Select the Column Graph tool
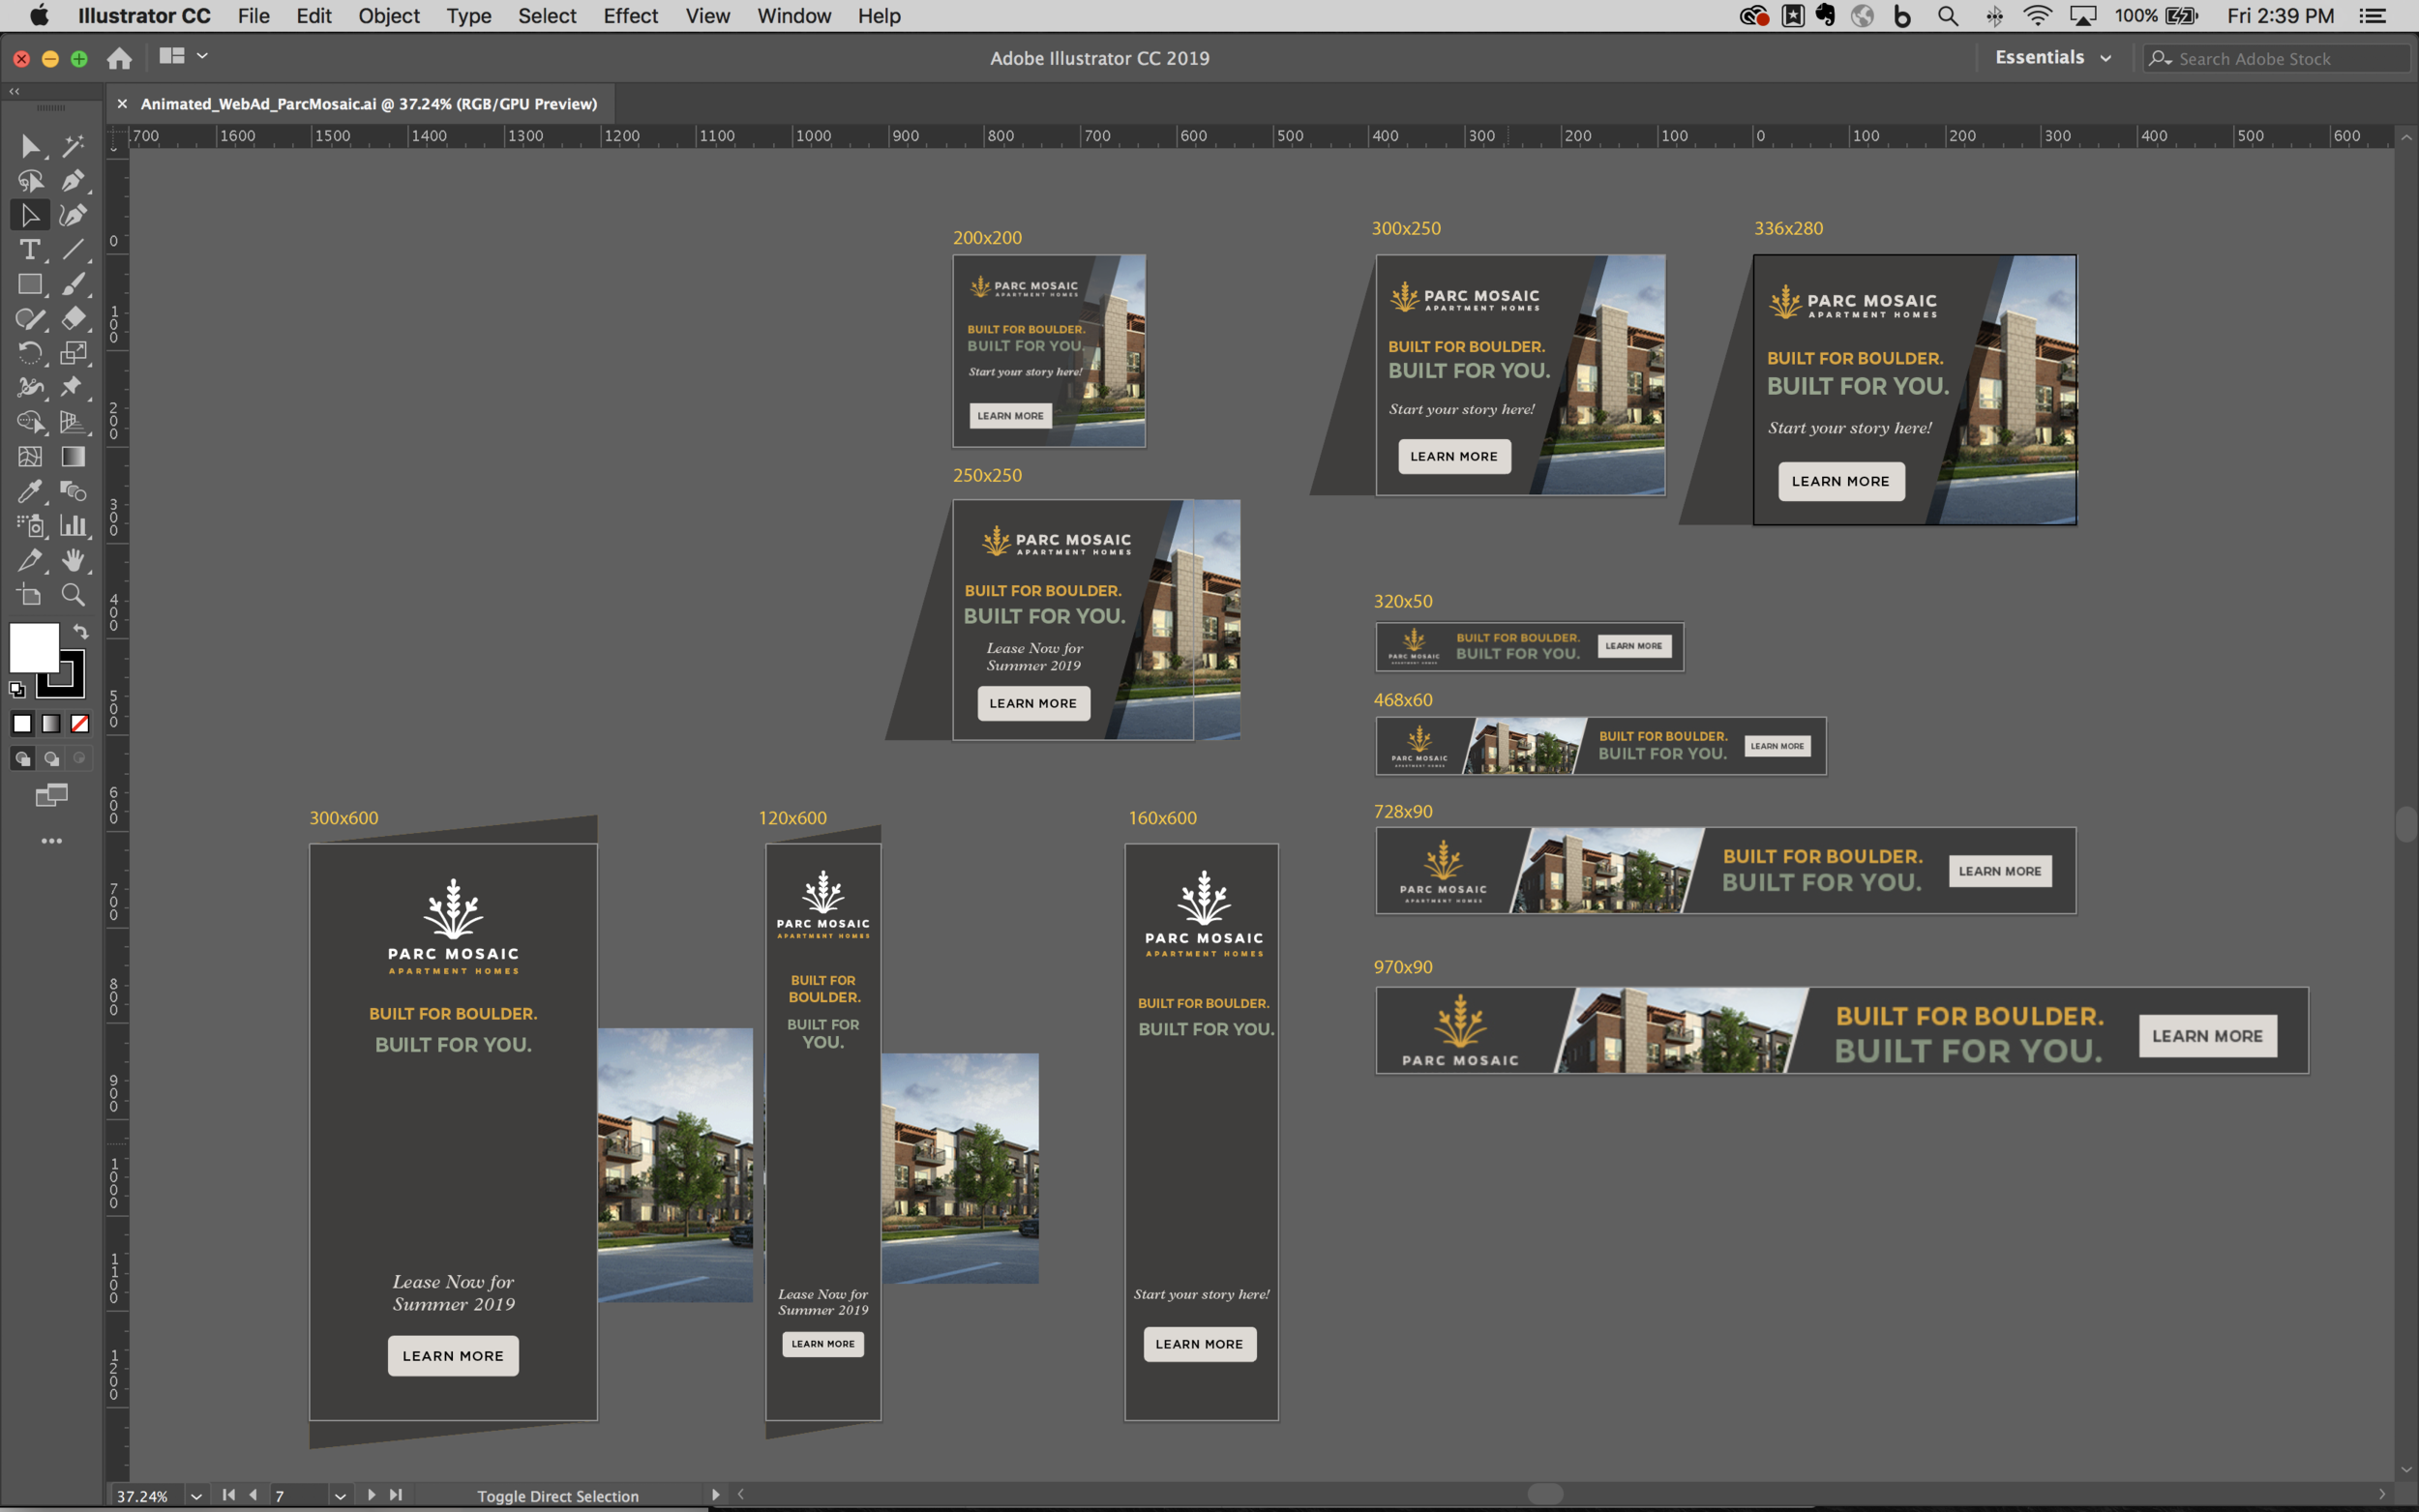The width and height of the screenshot is (2419, 1512). 73,525
